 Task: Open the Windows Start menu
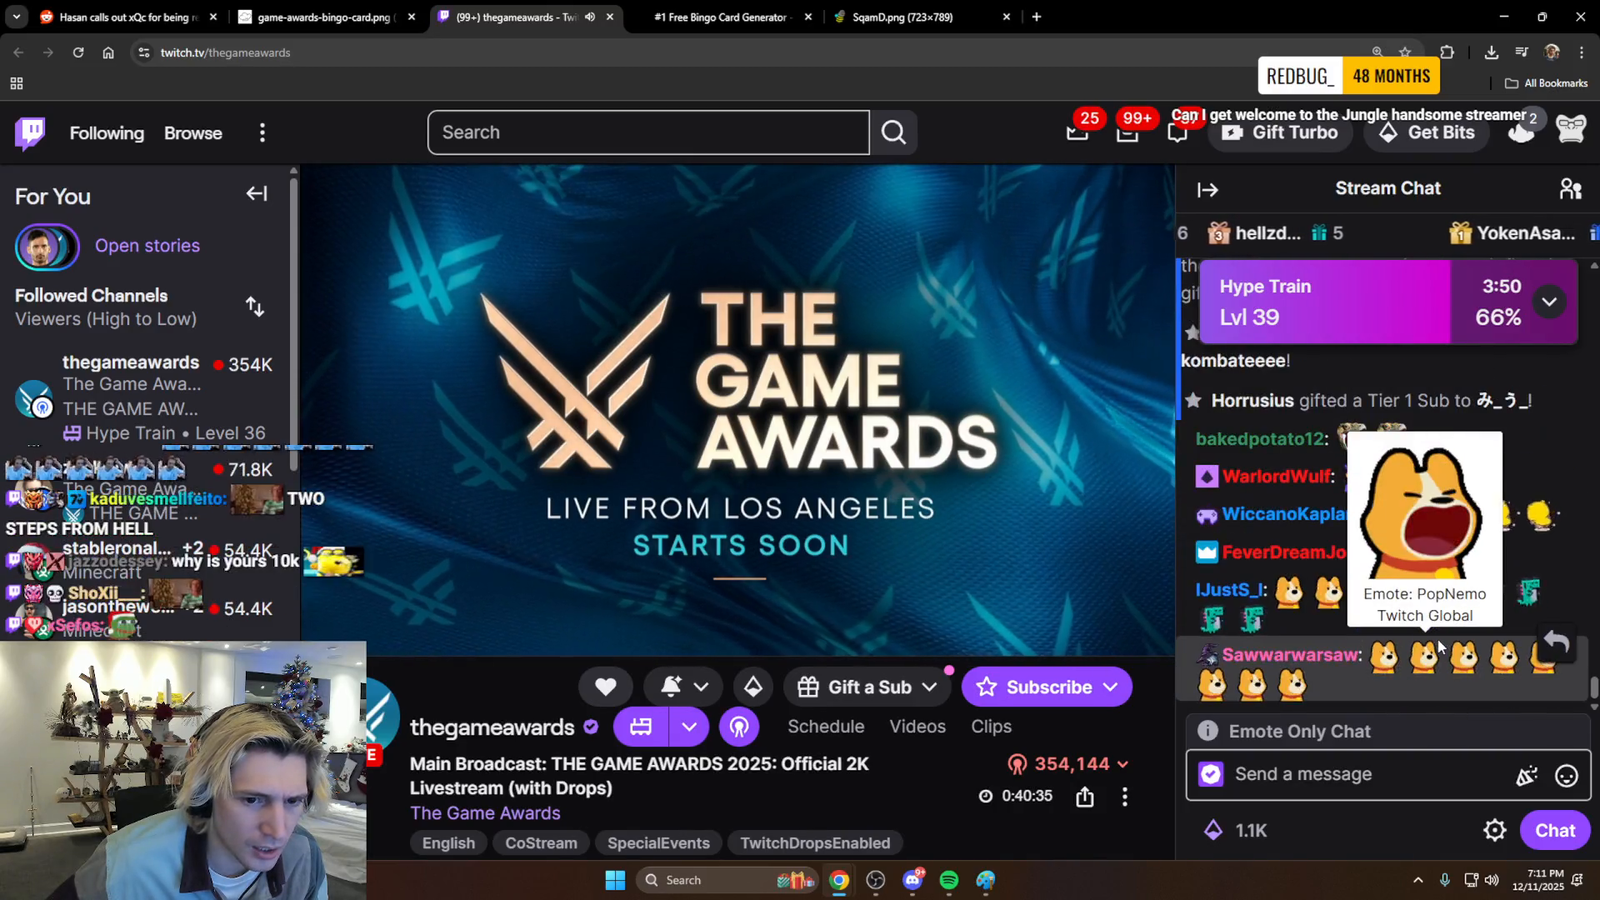615,880
